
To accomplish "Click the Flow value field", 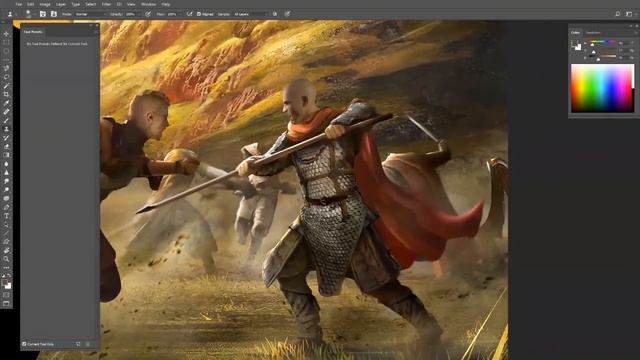I will point(172,14).
